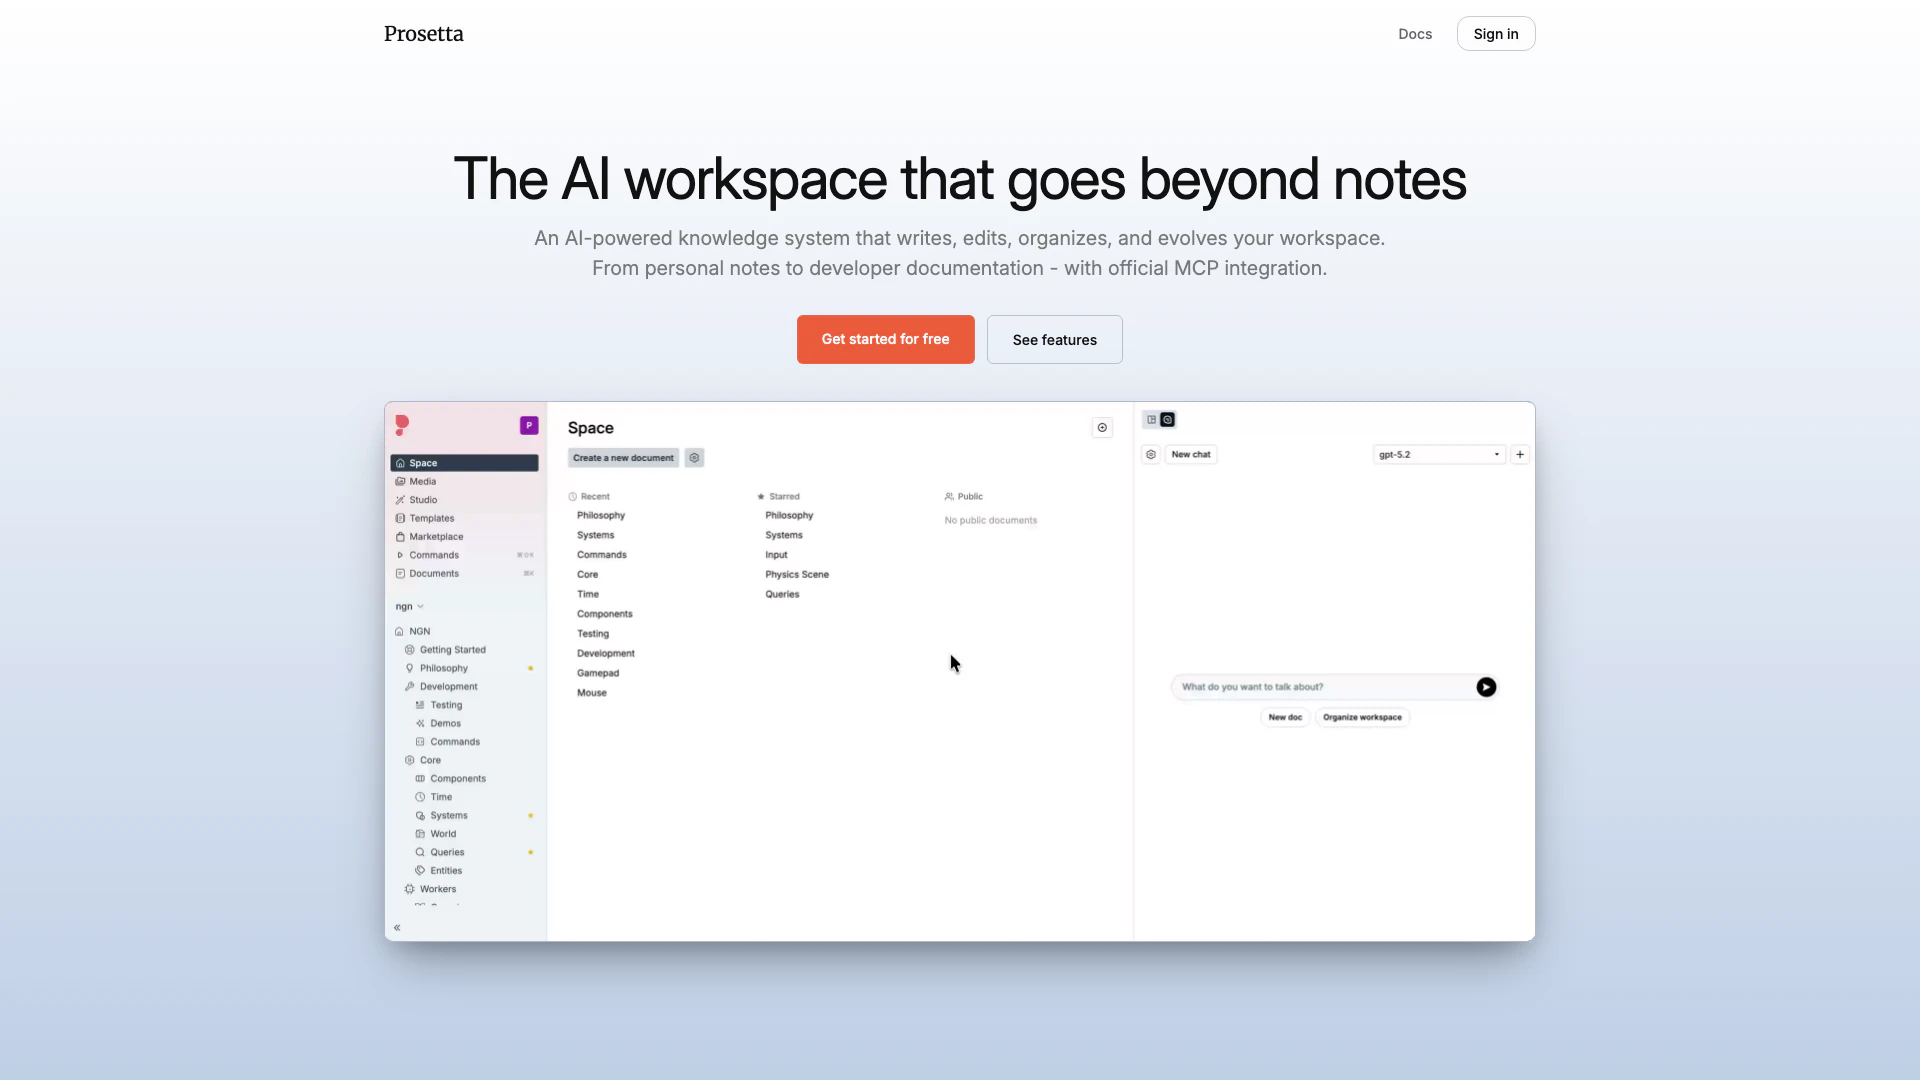Screen dimensions: 1920x1080
Task: Toggle star on Philosophy sidebar item
Action: (530, 669)
